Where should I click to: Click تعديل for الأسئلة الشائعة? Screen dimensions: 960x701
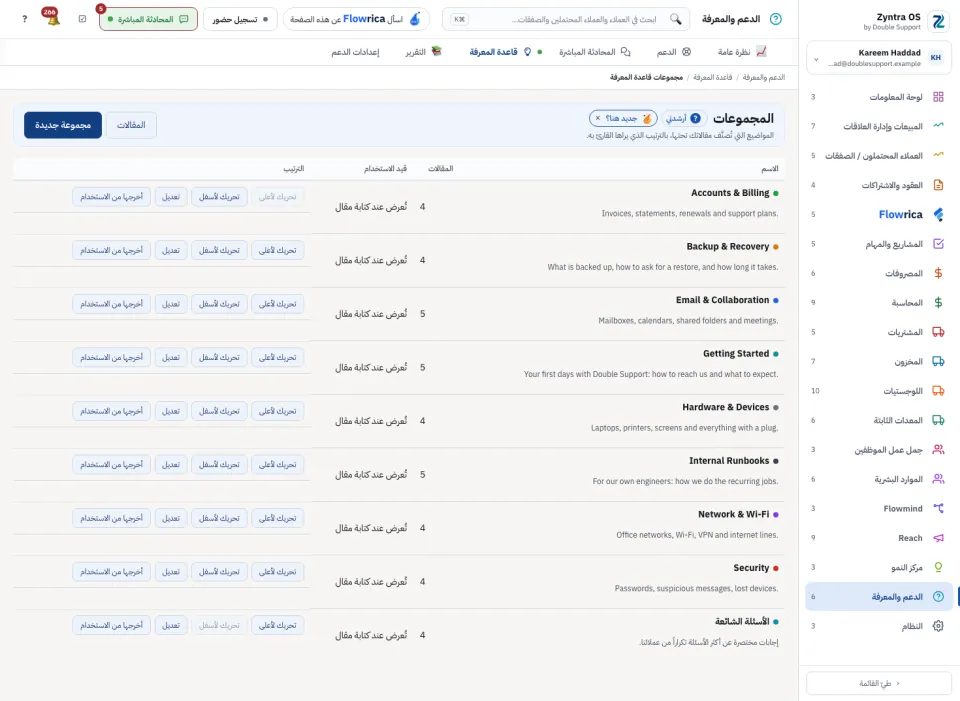pos(171,625)
